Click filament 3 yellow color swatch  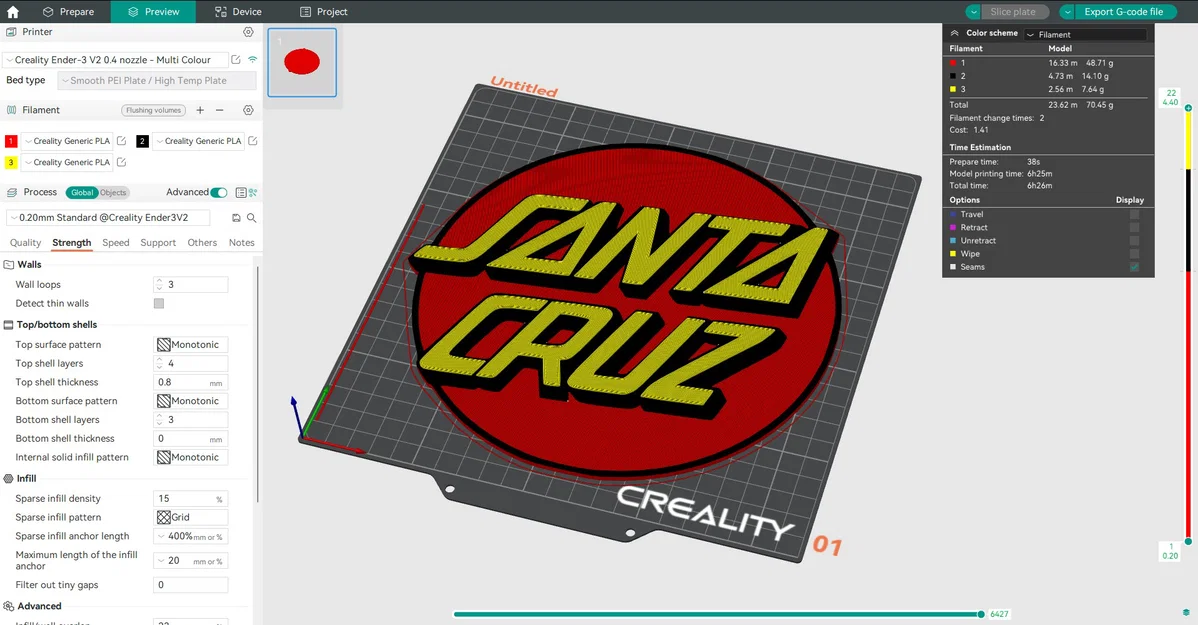point(11,162)
